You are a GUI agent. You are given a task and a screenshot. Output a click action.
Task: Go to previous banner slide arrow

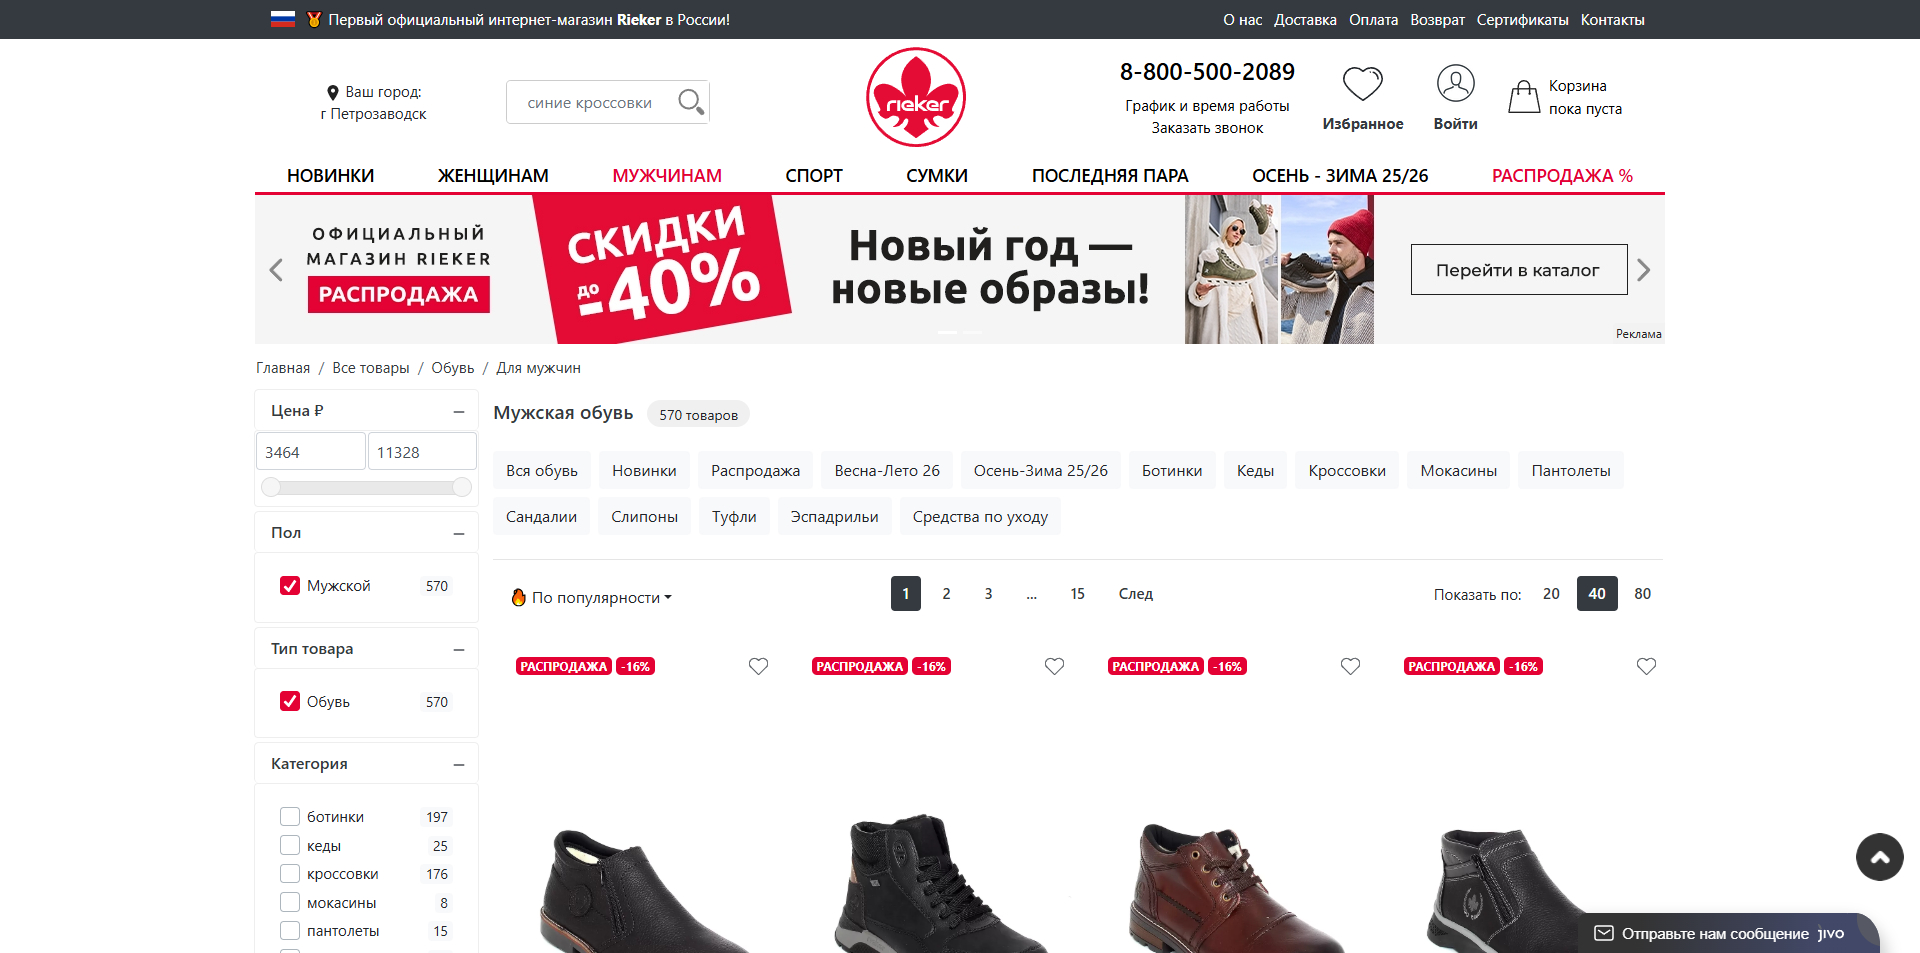[276, 270]
